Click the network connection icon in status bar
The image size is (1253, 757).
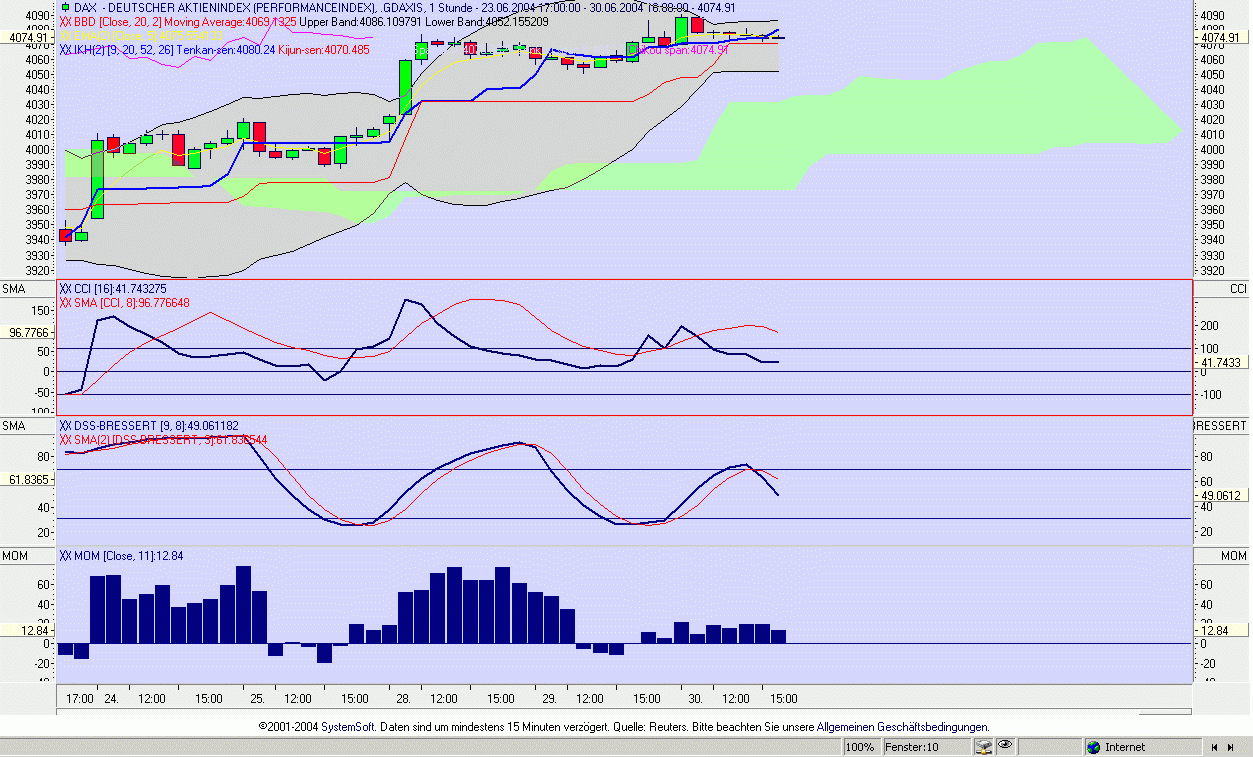point(984,747)
